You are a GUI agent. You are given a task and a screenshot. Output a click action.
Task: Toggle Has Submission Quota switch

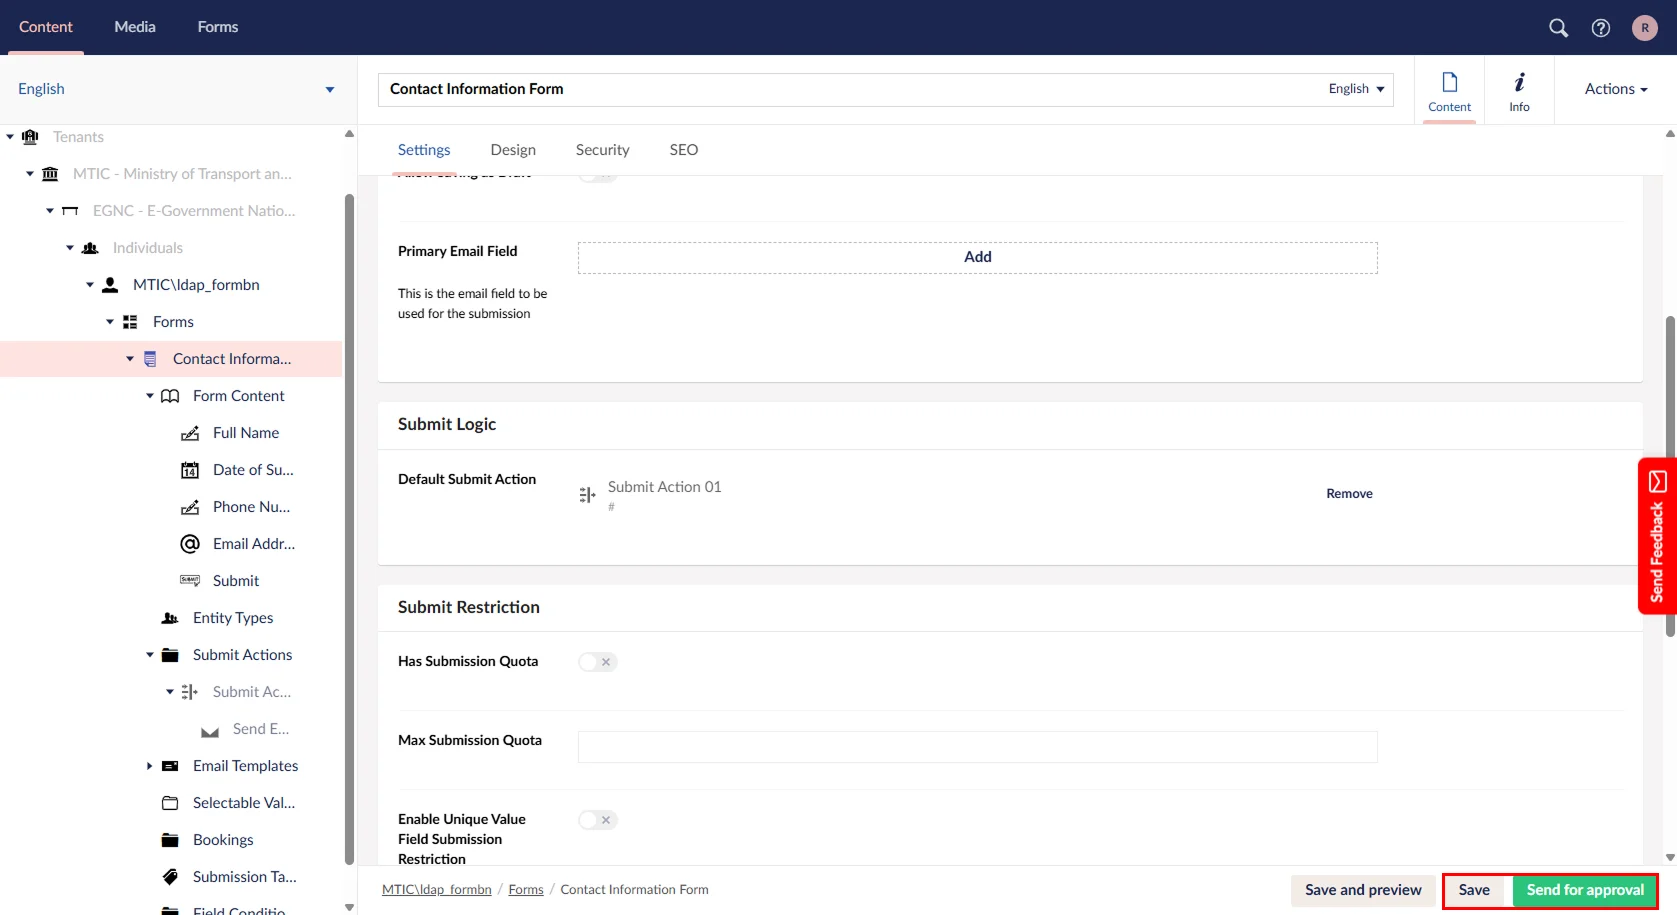pyautogui.click(x=598, y=662)
